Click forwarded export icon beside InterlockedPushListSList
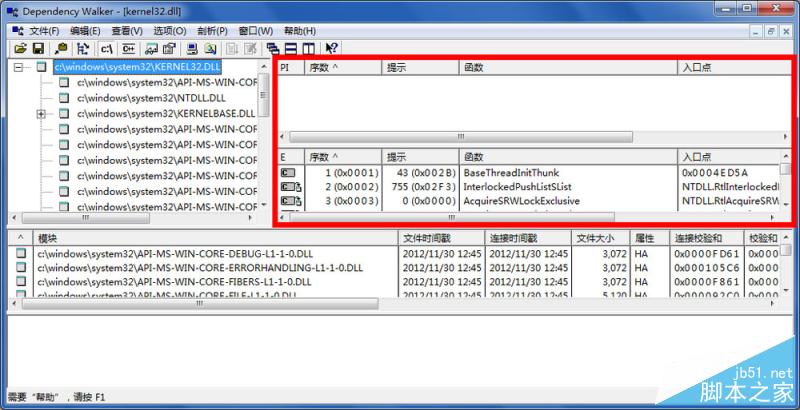The image size is (800, 410). coord(291,187)
